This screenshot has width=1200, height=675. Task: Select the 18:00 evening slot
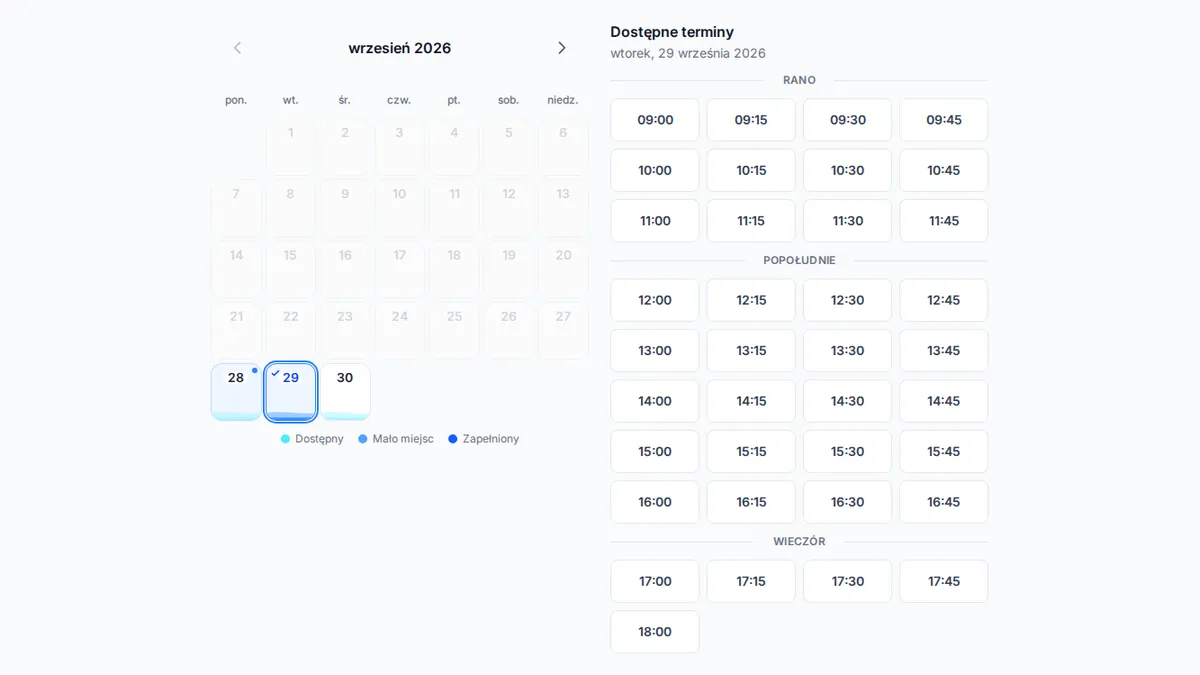pos(655,632)
